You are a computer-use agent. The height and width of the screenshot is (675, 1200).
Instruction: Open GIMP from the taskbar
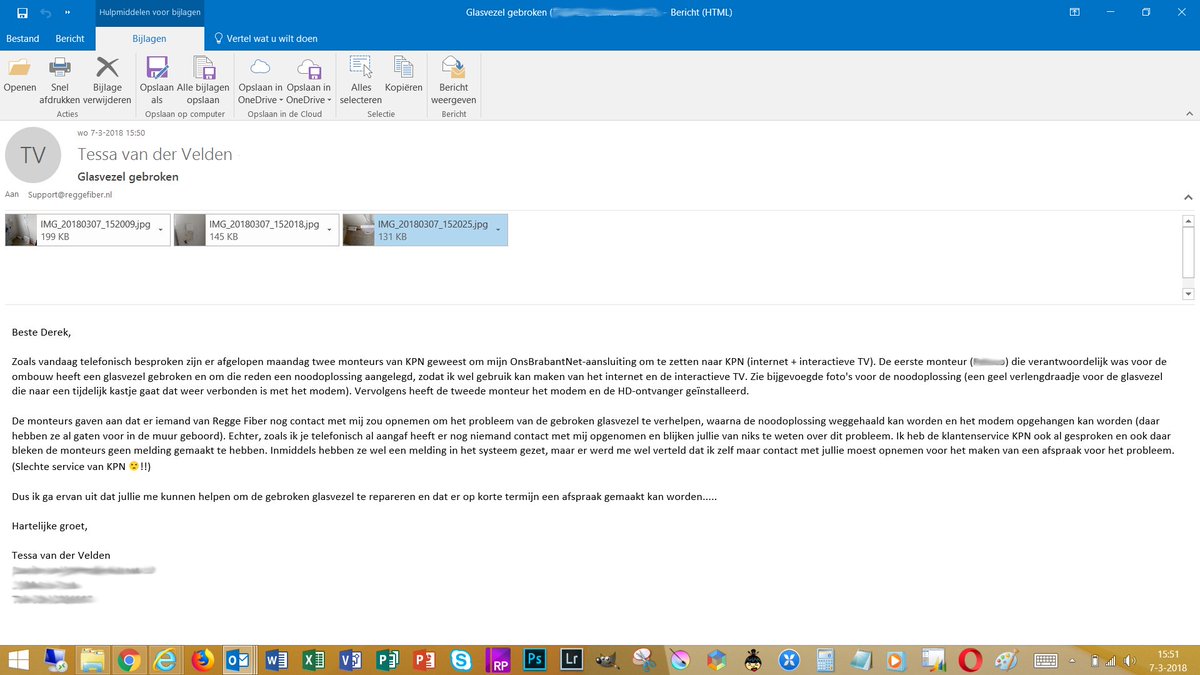click(x=608, y=659)
